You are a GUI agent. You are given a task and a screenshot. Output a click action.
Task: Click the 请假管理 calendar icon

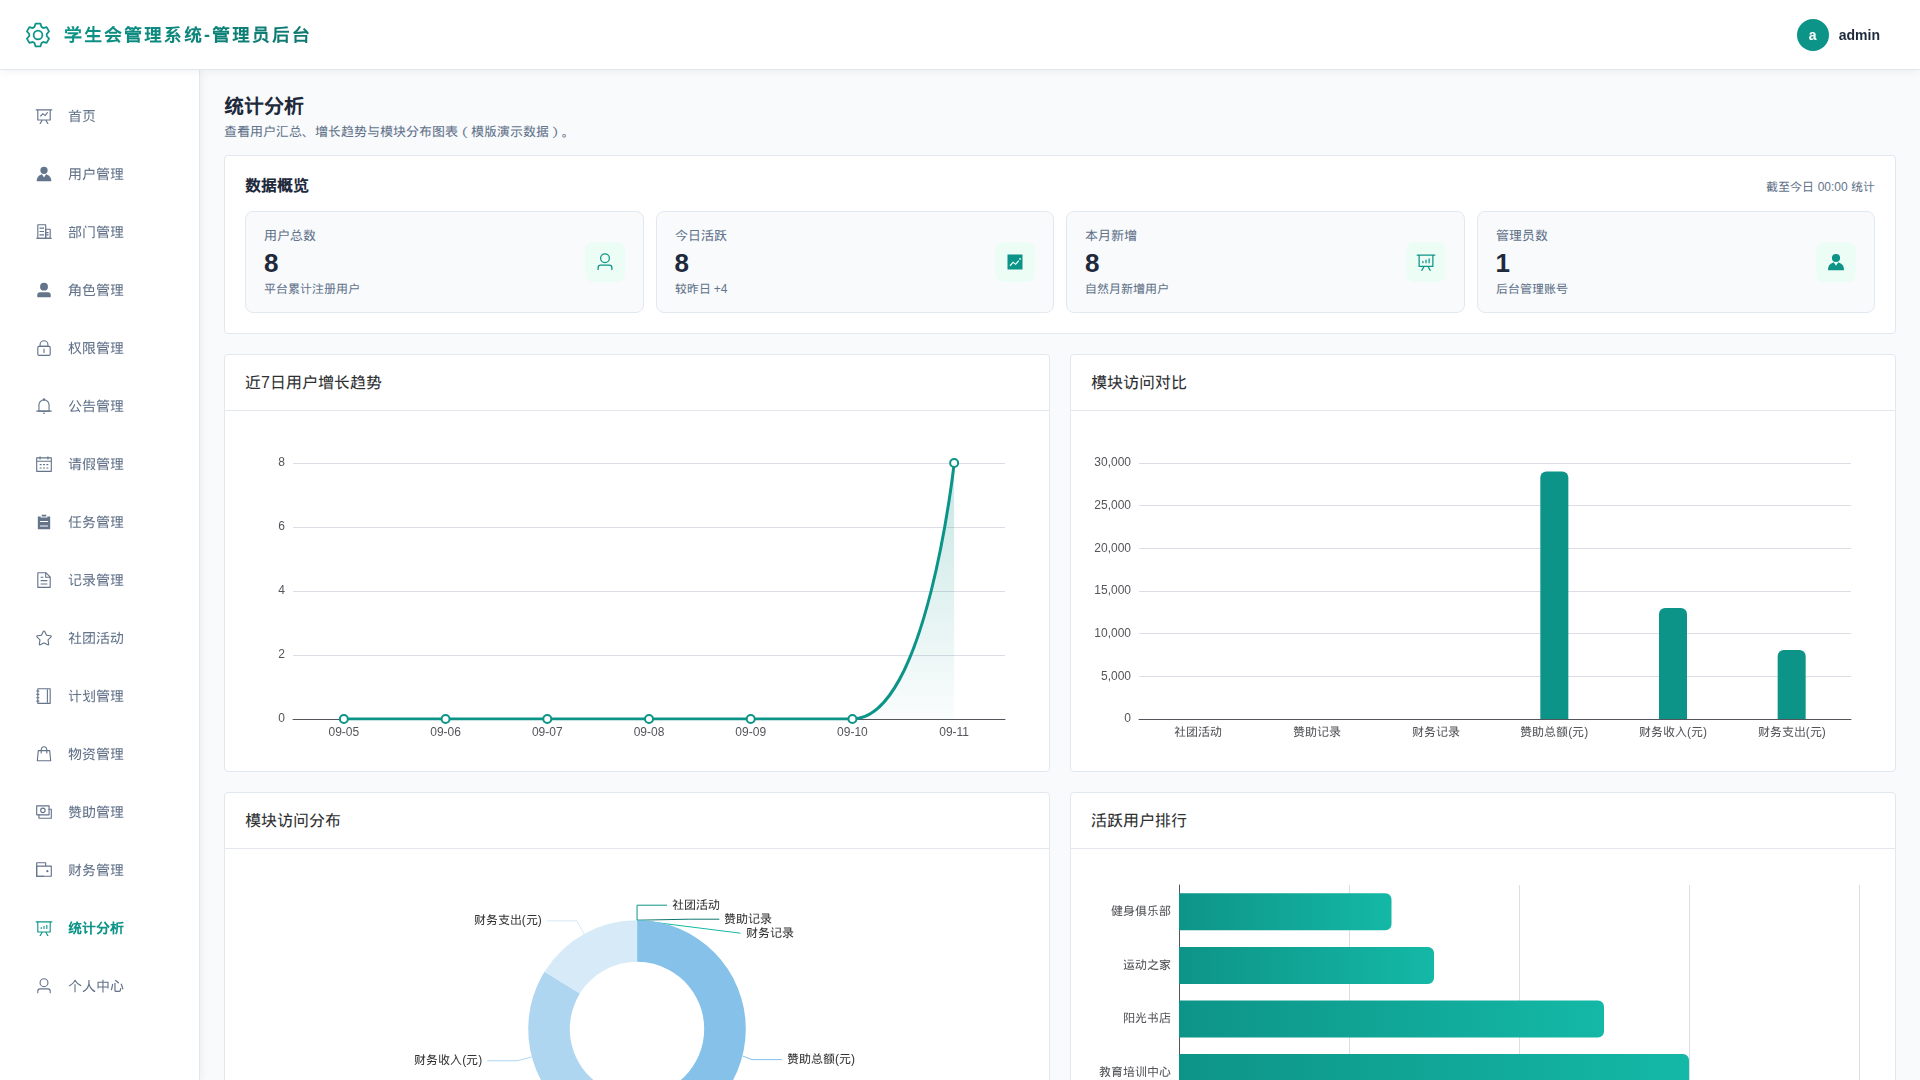(x=44, y=464)
